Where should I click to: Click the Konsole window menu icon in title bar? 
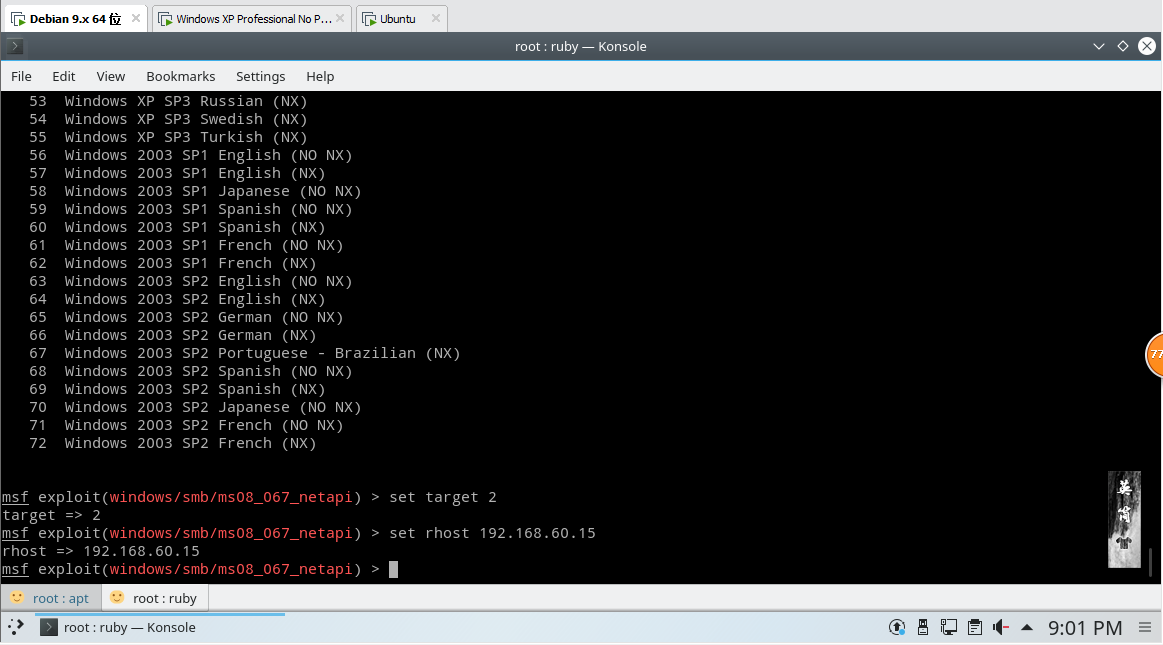click(15, 47)
